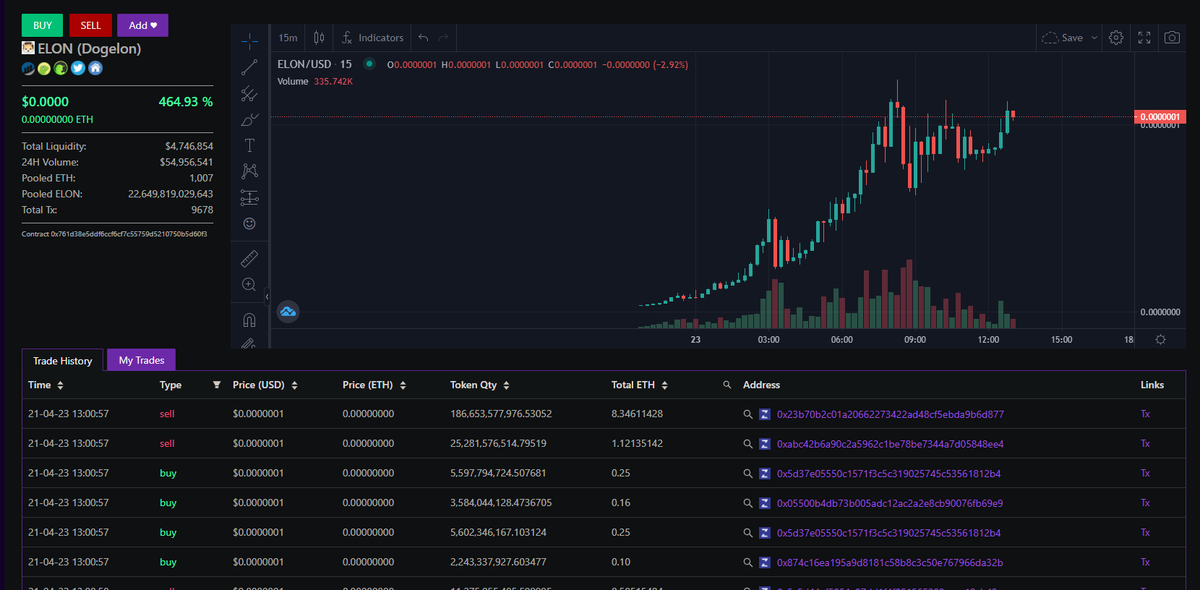Open Tx link for the 0.16 ETH trade
This screenshot has height=590, width=1200.
(x=1146, y=503)
